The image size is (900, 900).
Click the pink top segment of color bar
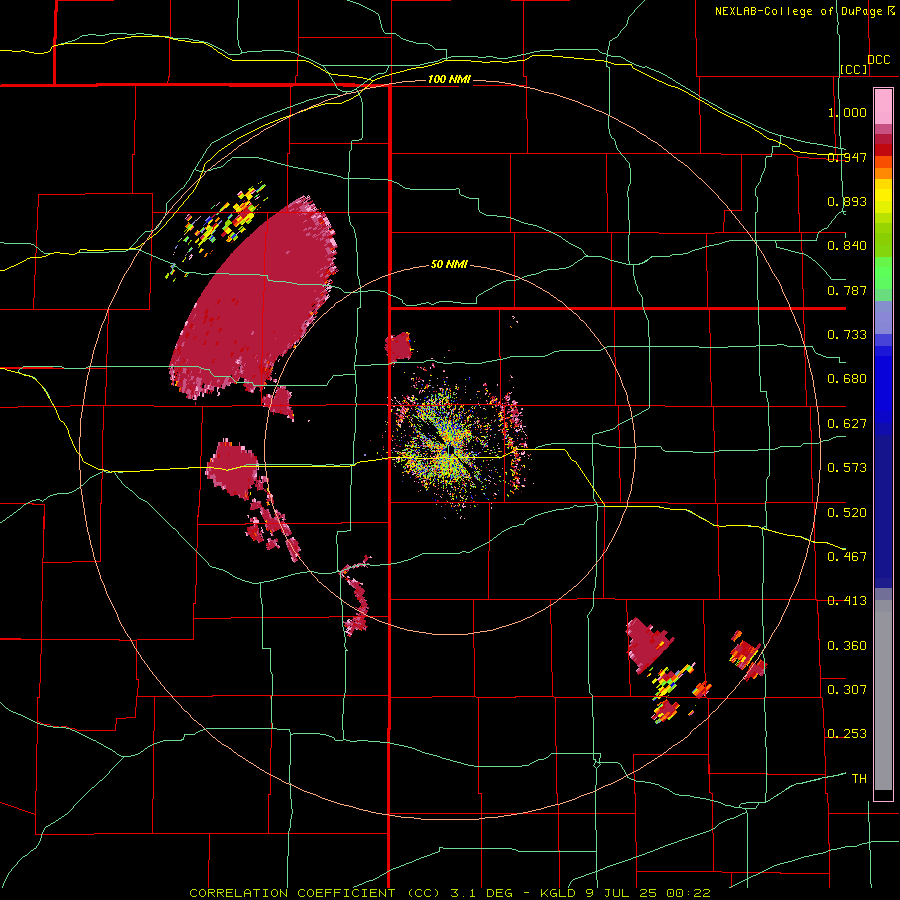coord(883,106)
